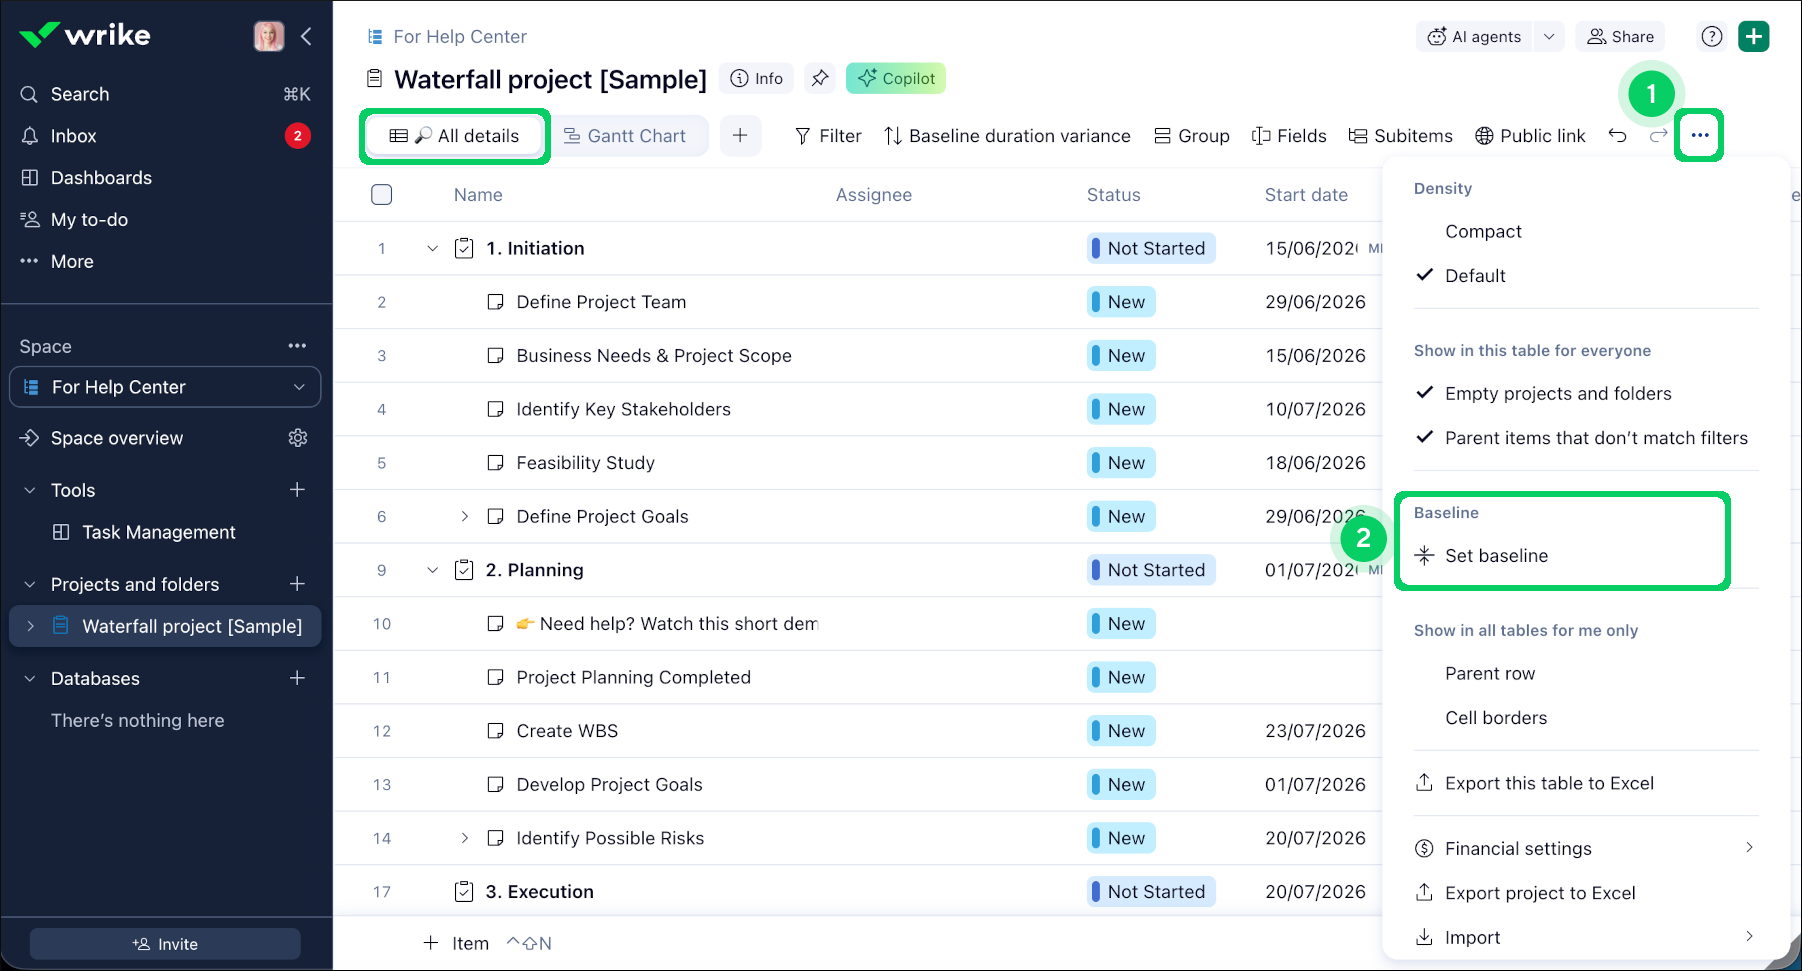Click the Share button
Viewport: 1802px width, 971px height.
pyautogui.click(x=1621, y=37)
